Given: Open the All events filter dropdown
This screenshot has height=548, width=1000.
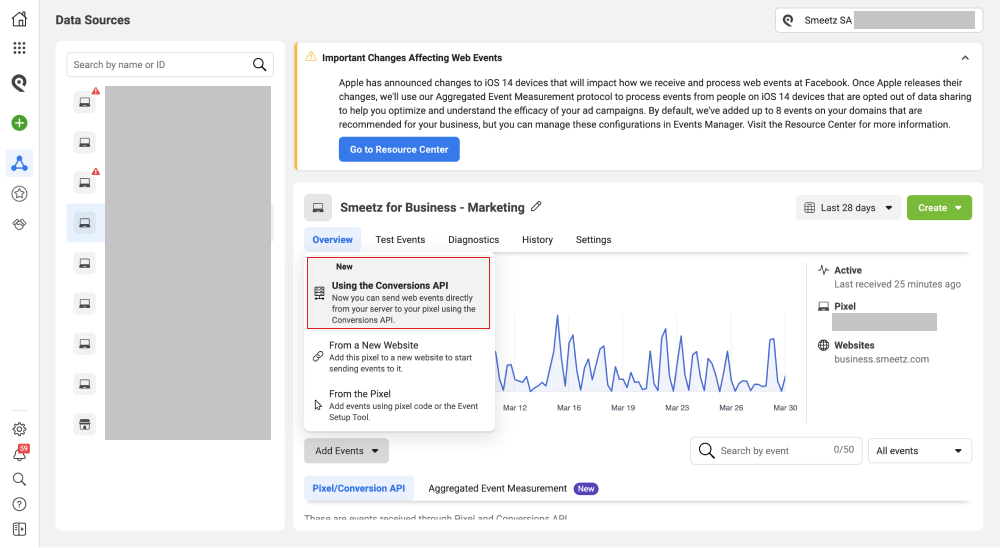Looking at the screenshot, I should click(920, 451).
